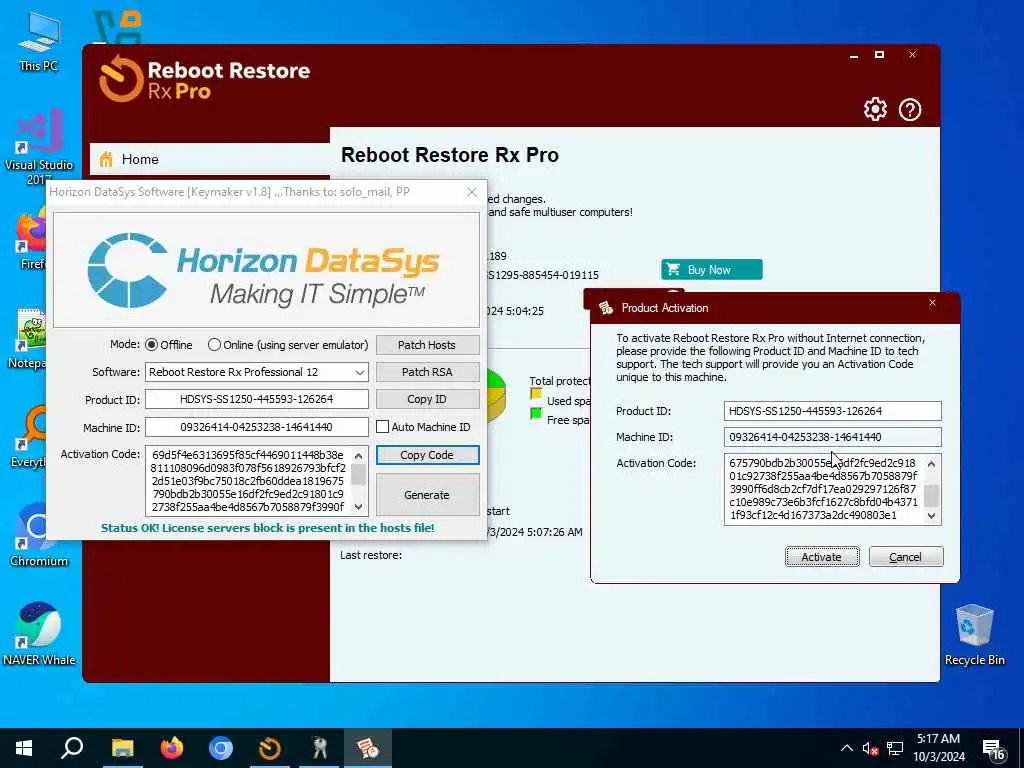This screenshot has width=1024, height=768.
Task: Open taskbar search magnifier
Action: tap(72, 748)
